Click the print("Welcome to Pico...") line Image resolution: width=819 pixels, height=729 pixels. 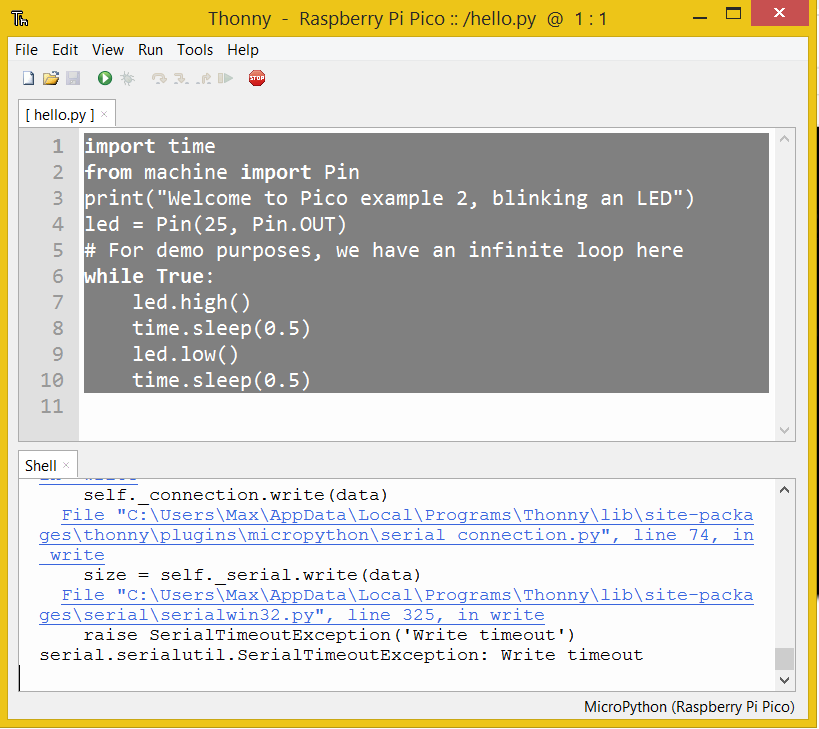click(x=389, y=198)
